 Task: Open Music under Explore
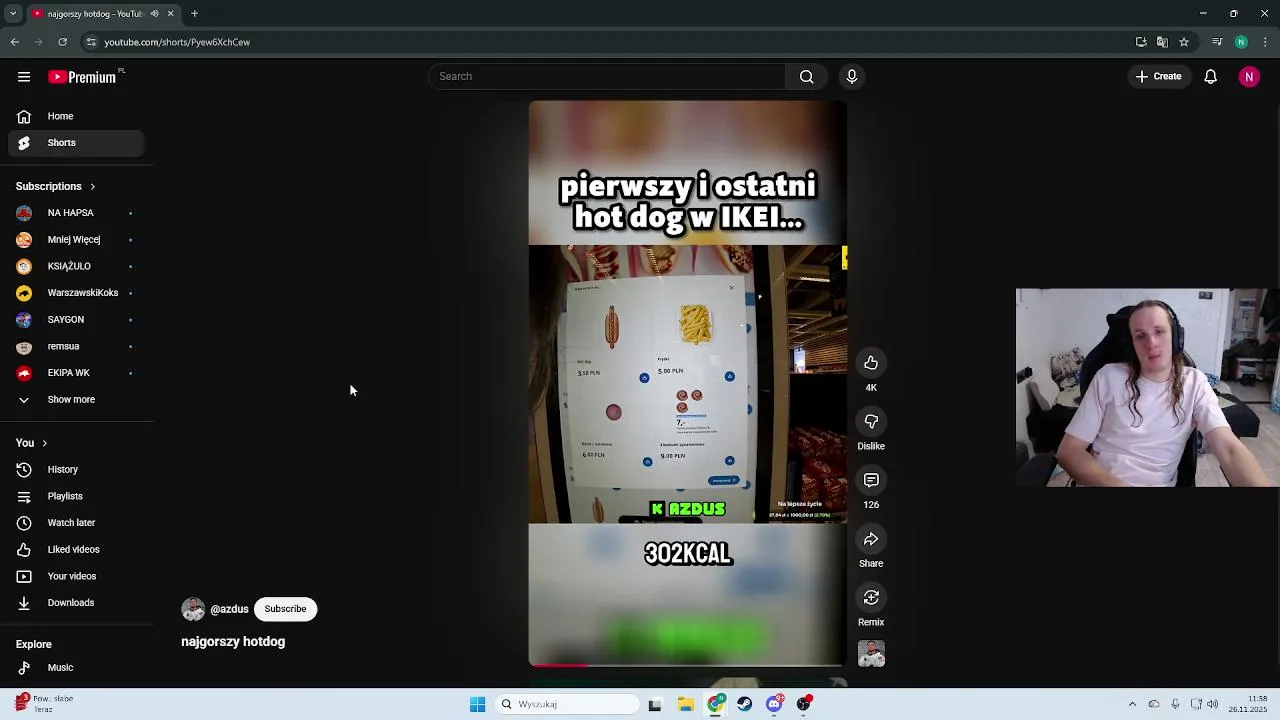(76, 668)
